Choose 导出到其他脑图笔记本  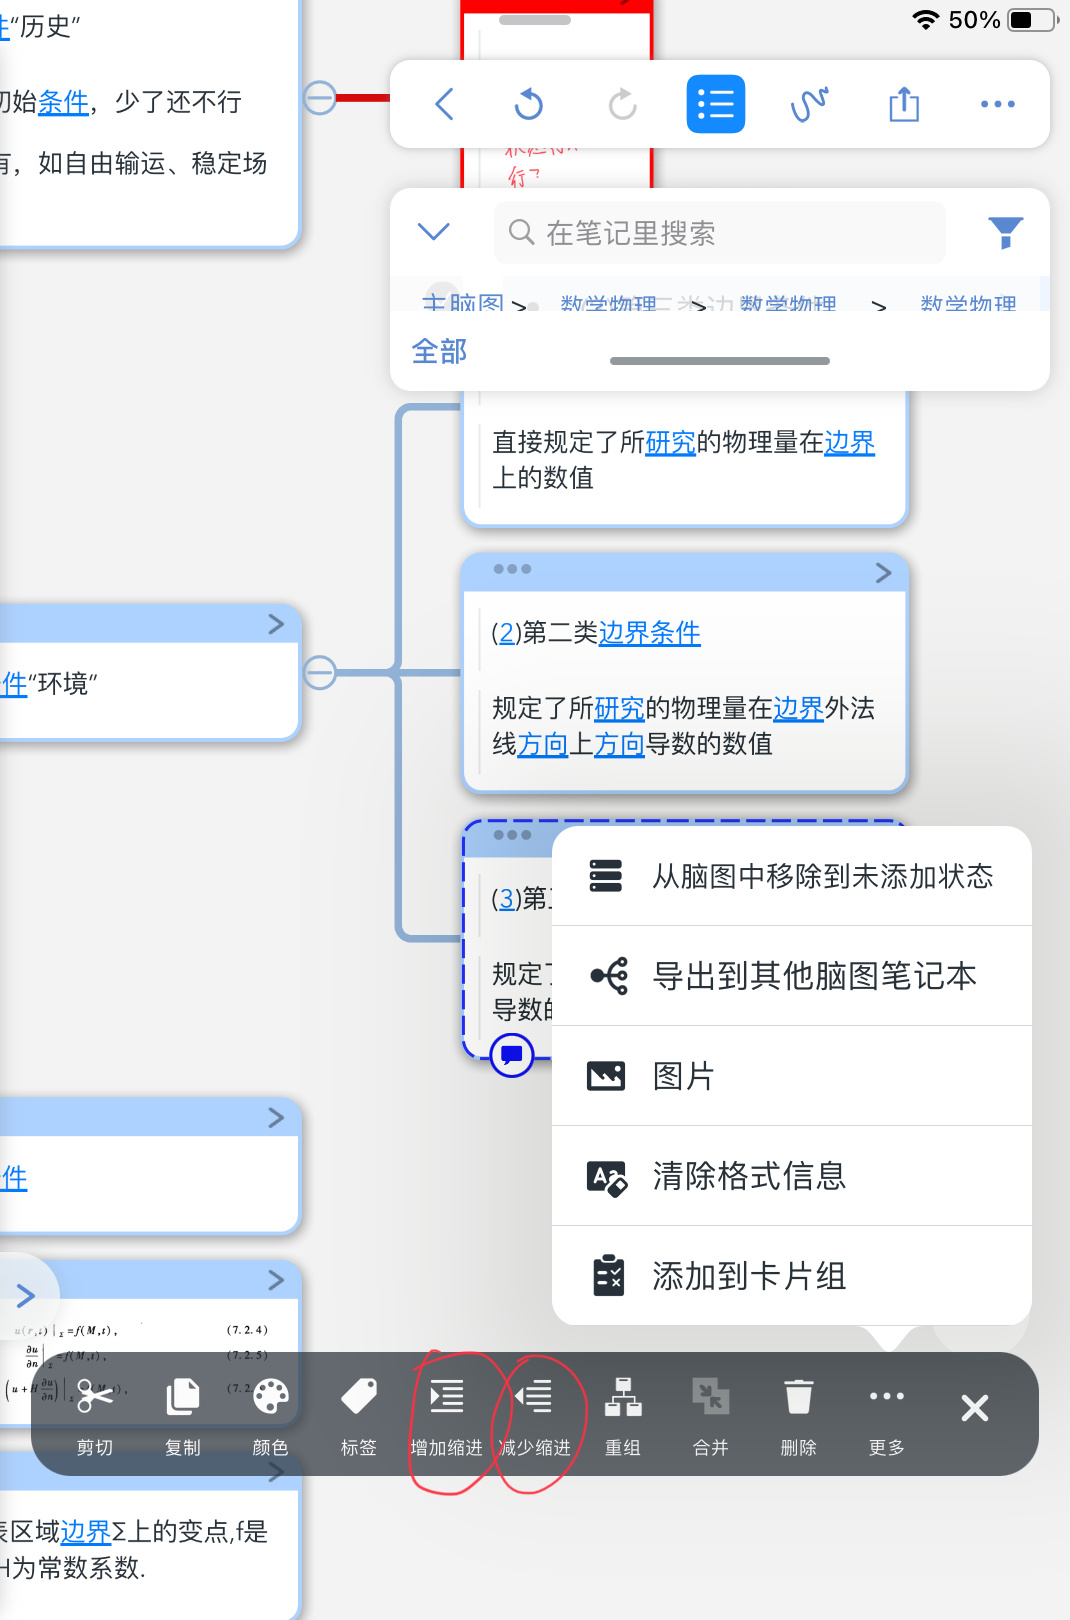tap(792, 976)
